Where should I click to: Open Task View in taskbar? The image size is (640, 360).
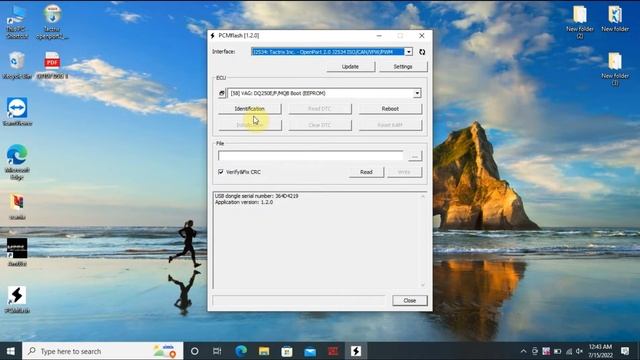217,351
